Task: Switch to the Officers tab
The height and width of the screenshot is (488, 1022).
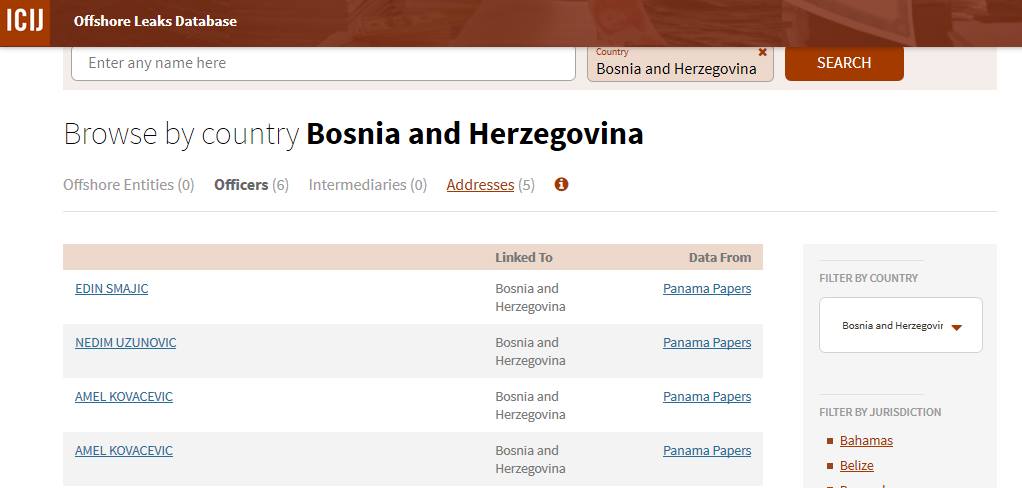Action: pyautogui.click(x=241, y=185)
